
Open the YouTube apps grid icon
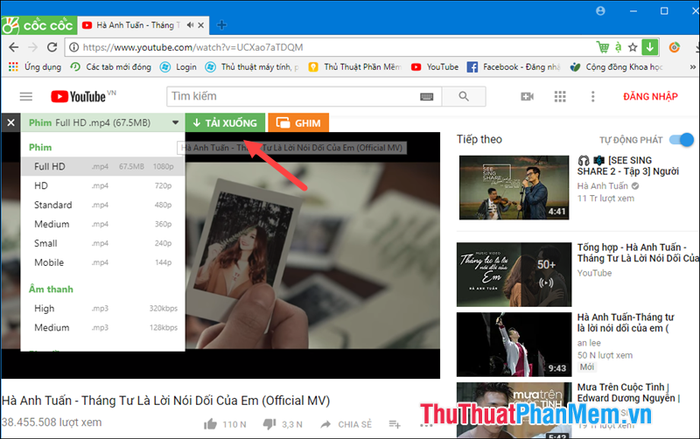pos(560,96)
